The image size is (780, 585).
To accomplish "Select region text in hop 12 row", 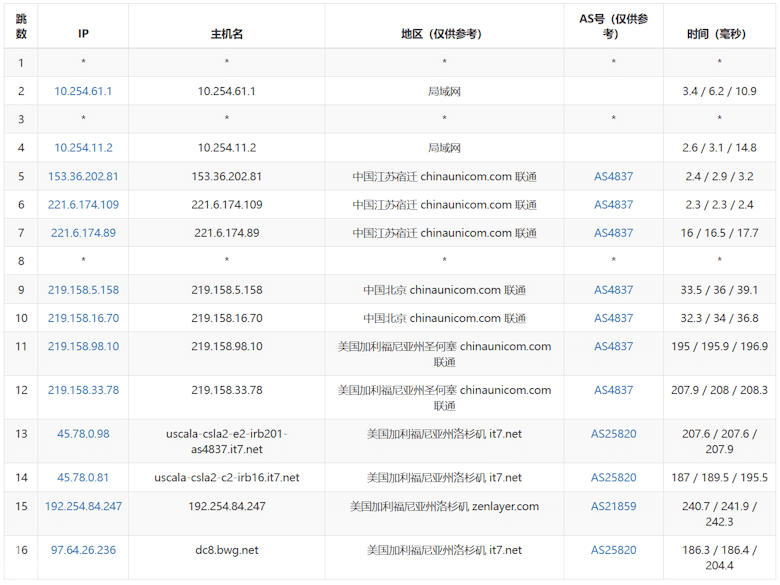I will pyautogui.click(x=444, y=397).
